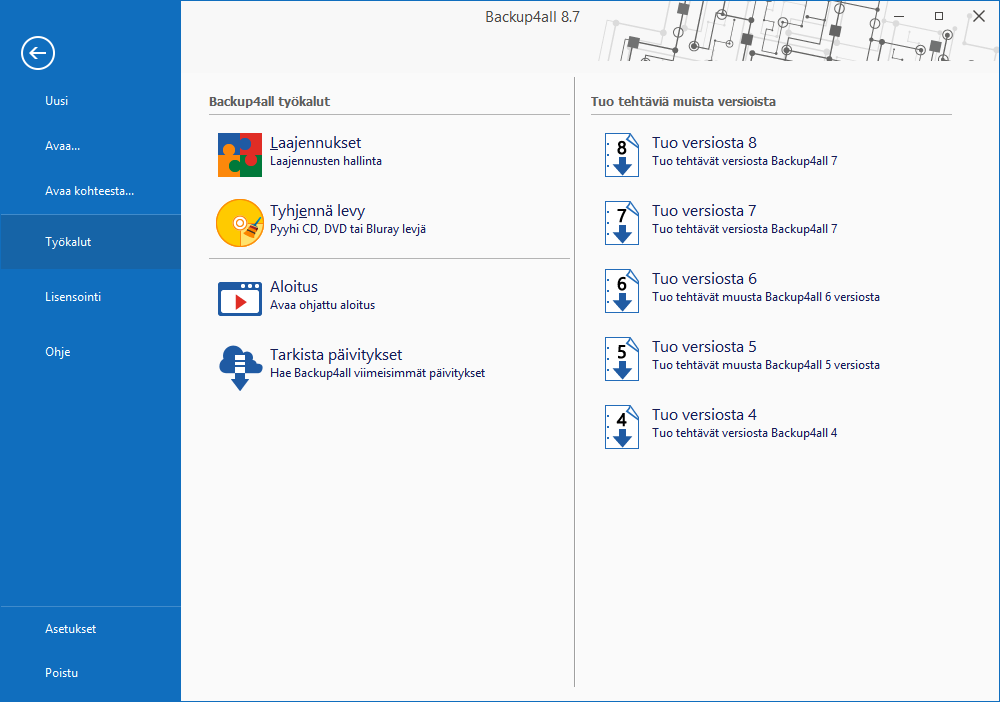Viewport: 1000px width, 702px height.
Task: Click the Aloitus title link
Action: tap(293, 287)
